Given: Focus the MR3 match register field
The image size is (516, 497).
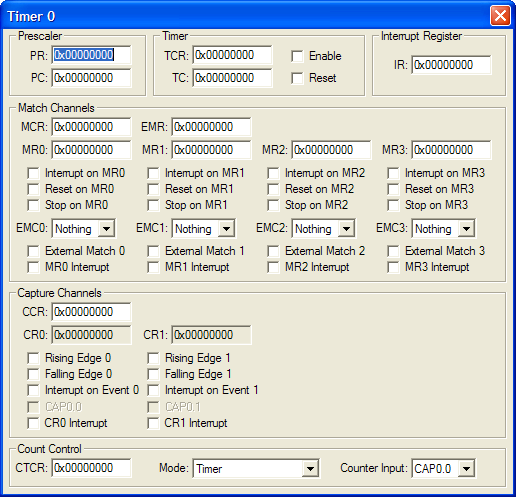Looking at the screenshot, I should (x=451, y=150).
